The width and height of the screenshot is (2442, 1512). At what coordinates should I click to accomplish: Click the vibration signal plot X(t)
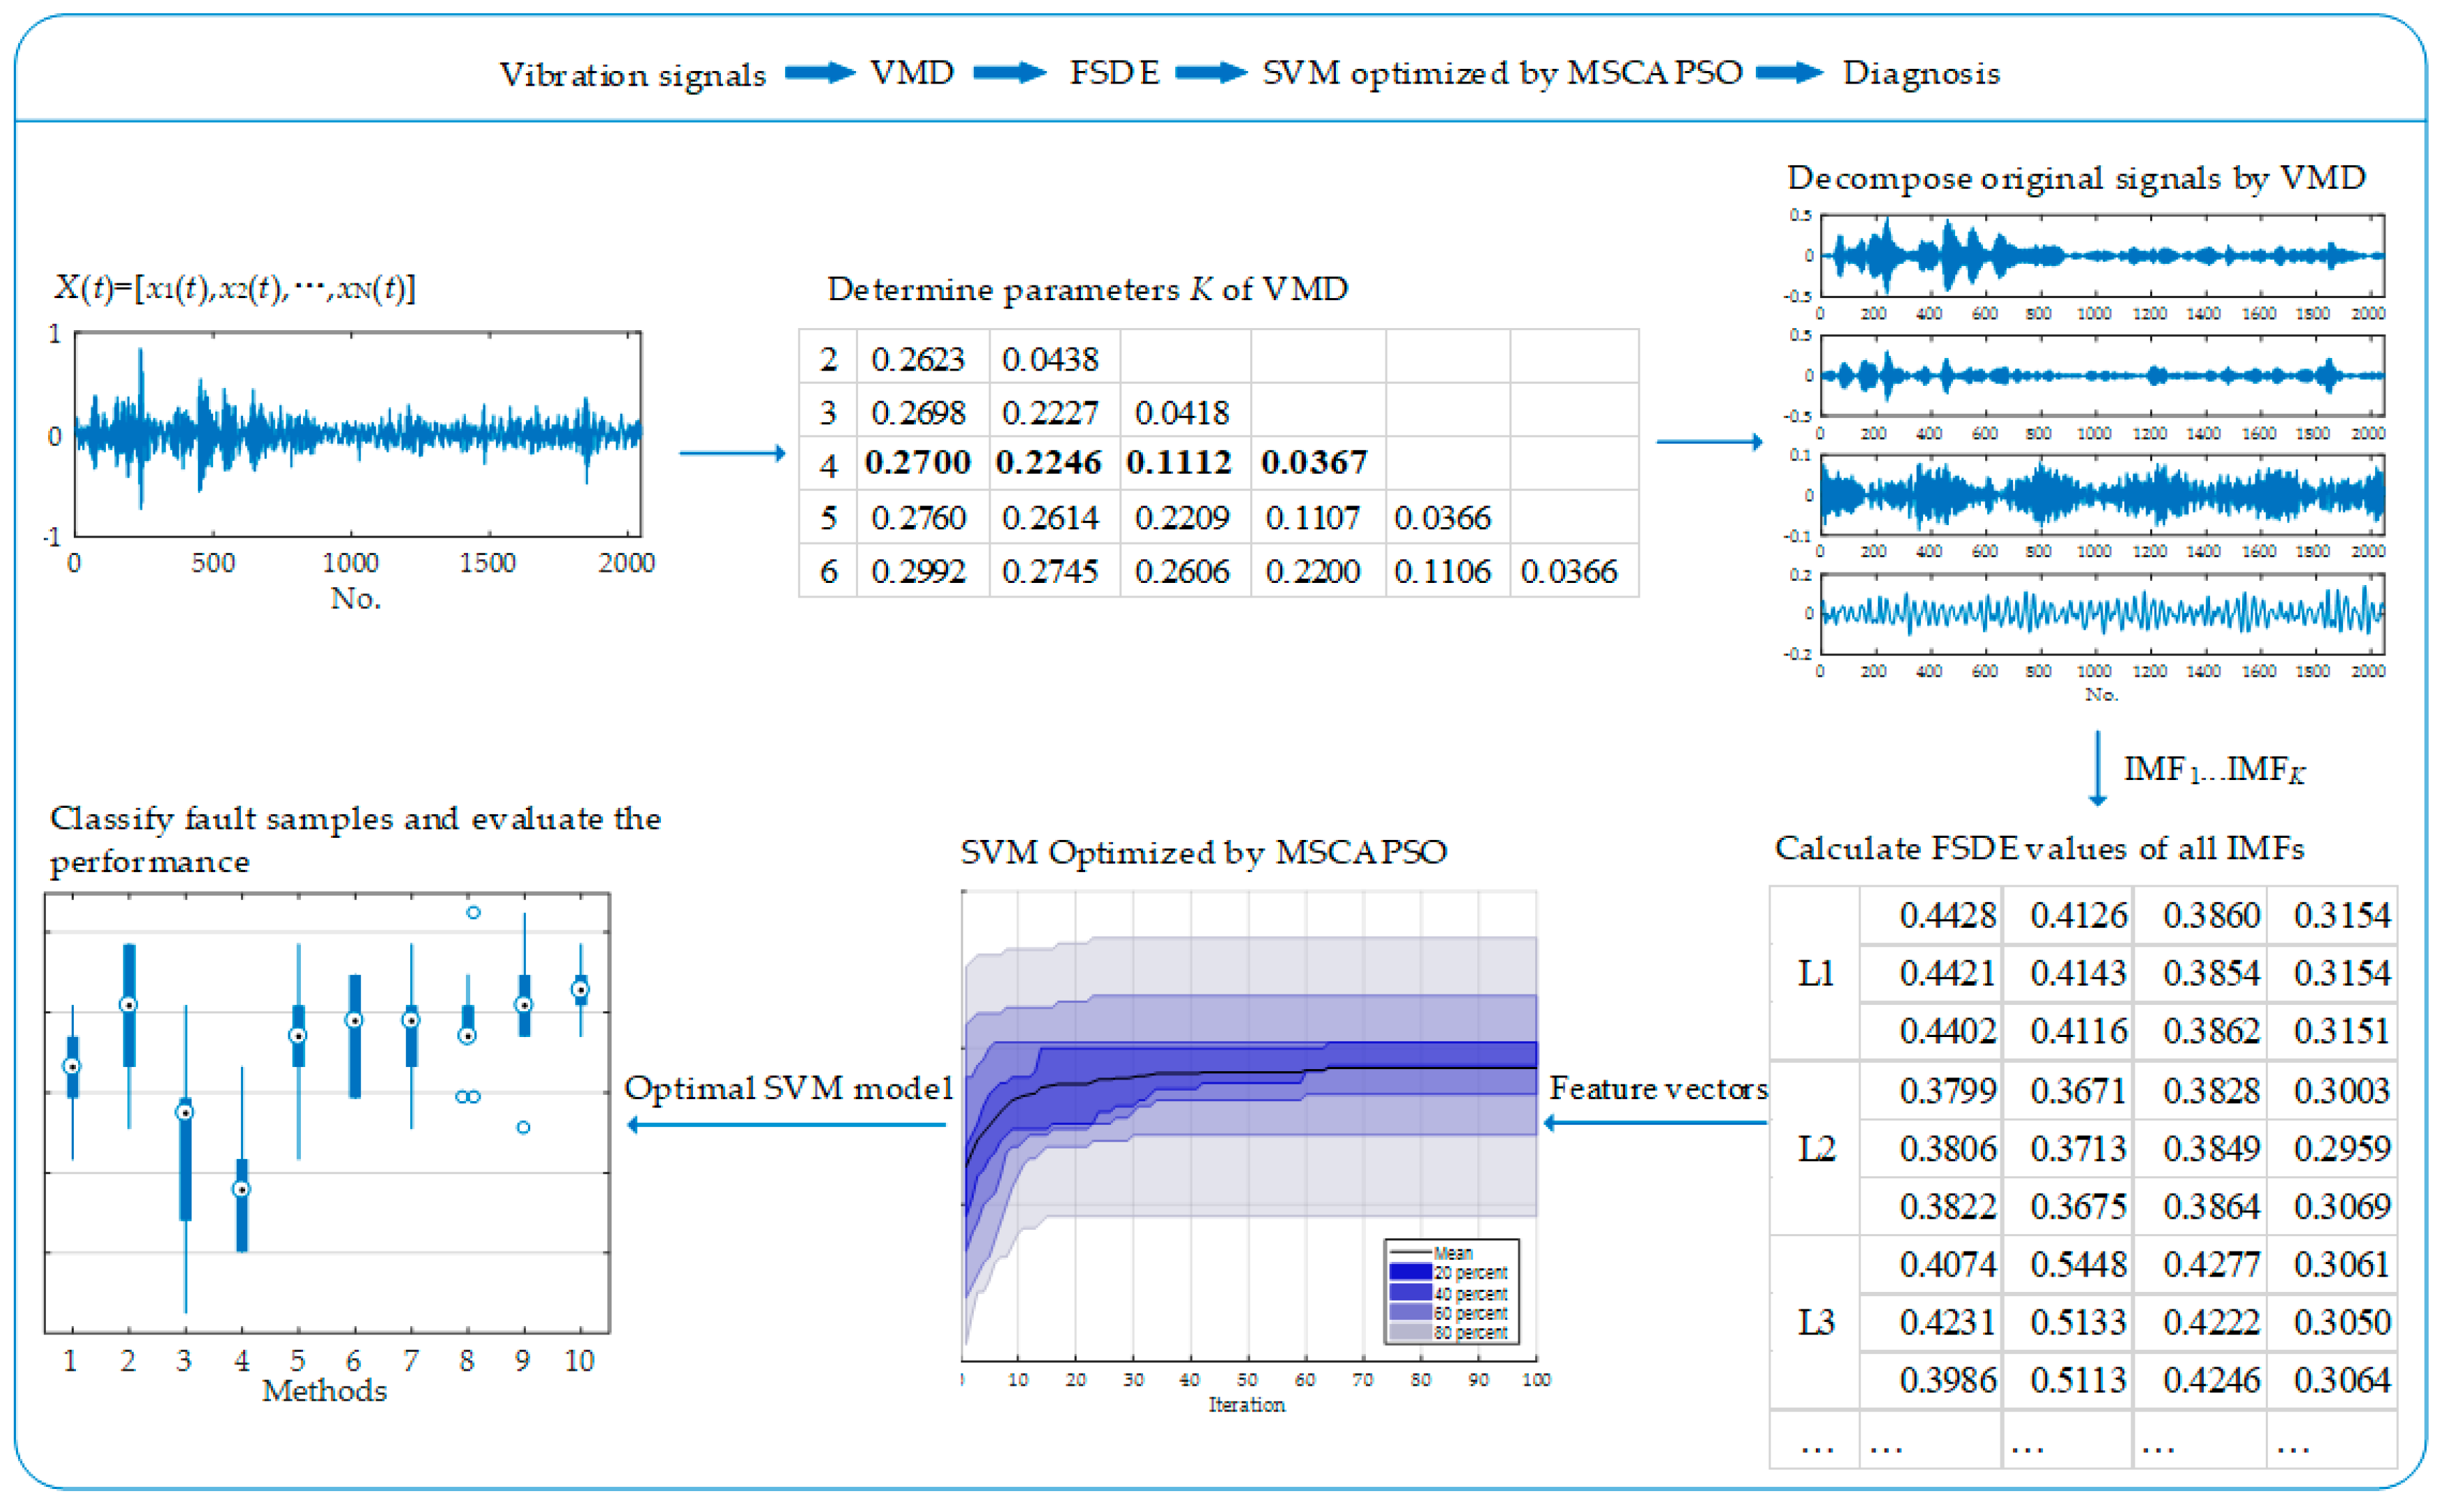(x=358, y=434)
